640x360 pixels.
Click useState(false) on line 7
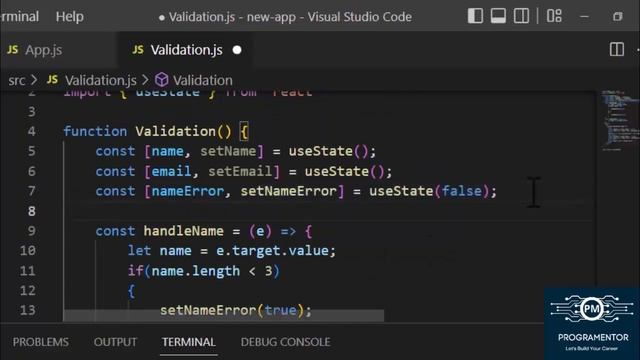point(429,191)
